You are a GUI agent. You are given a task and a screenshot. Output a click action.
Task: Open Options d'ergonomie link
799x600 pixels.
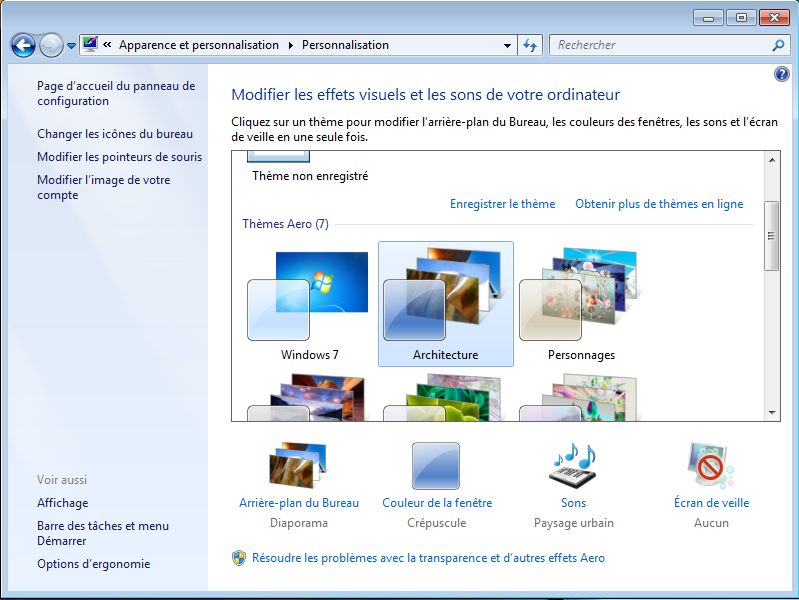[x=93, y=564]
